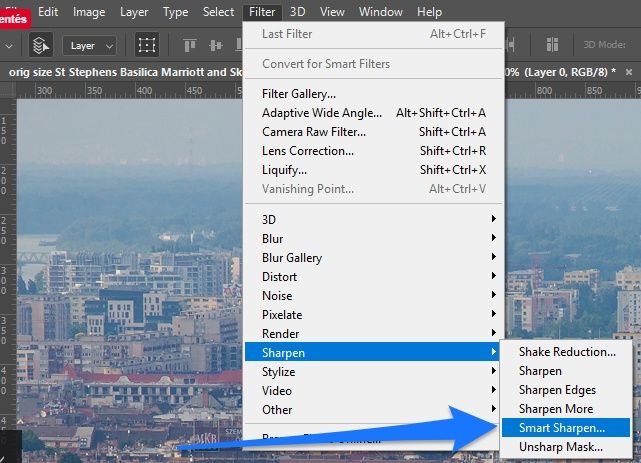Open Unsharp Mask...

[566, 447]
